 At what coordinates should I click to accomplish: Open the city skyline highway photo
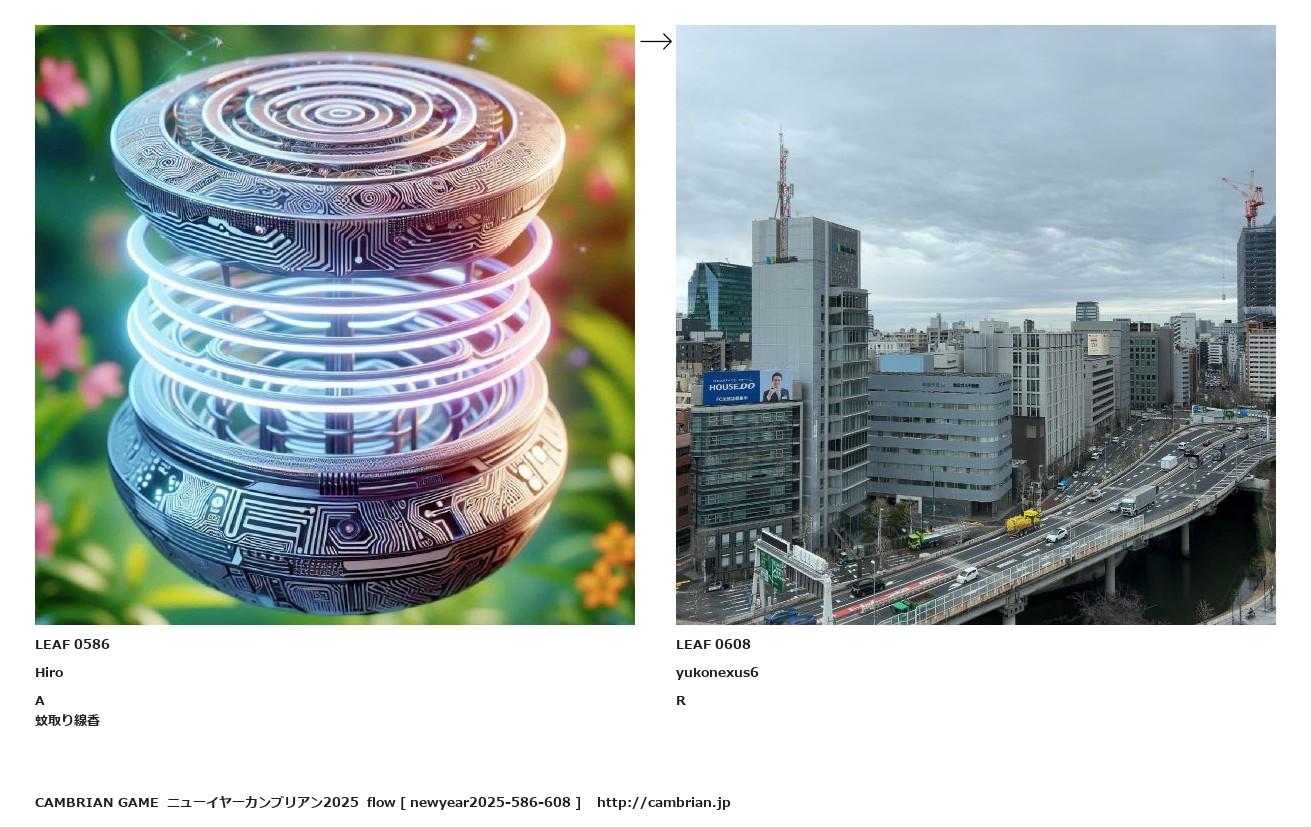click(976, 325)
